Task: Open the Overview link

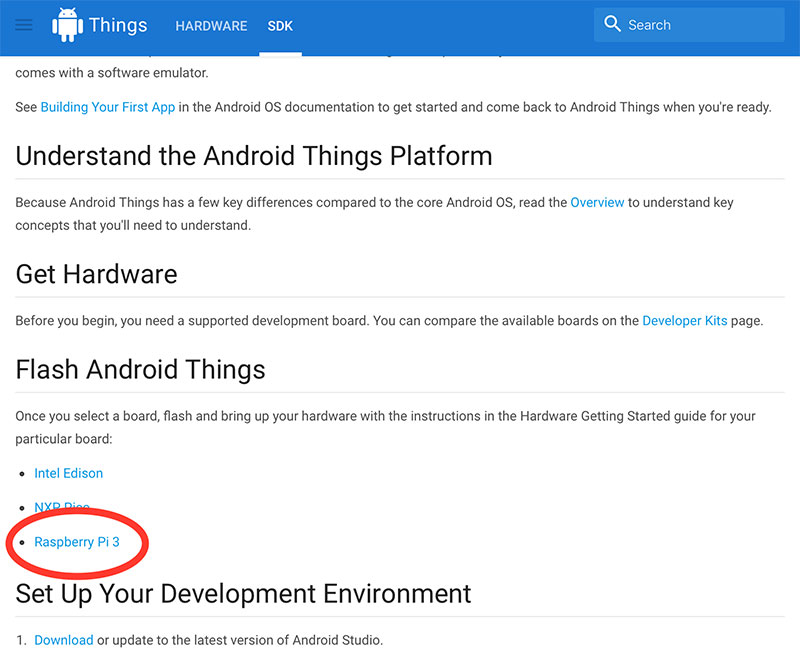Action: coord(597,202)
